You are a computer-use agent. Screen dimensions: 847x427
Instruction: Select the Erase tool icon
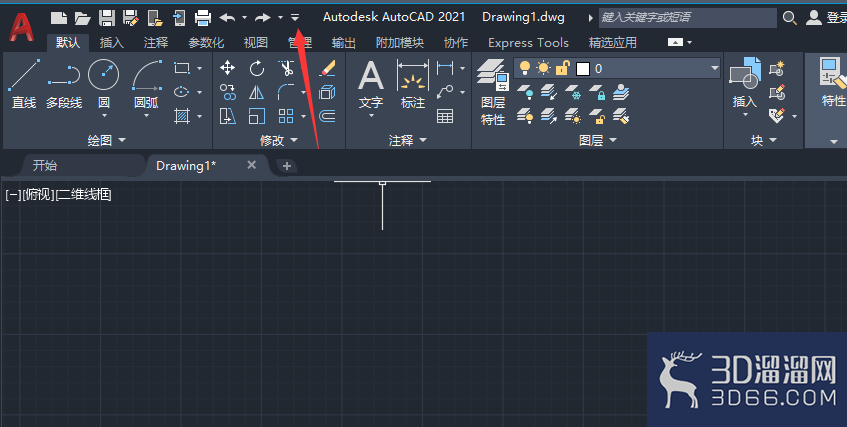point(327,68)
